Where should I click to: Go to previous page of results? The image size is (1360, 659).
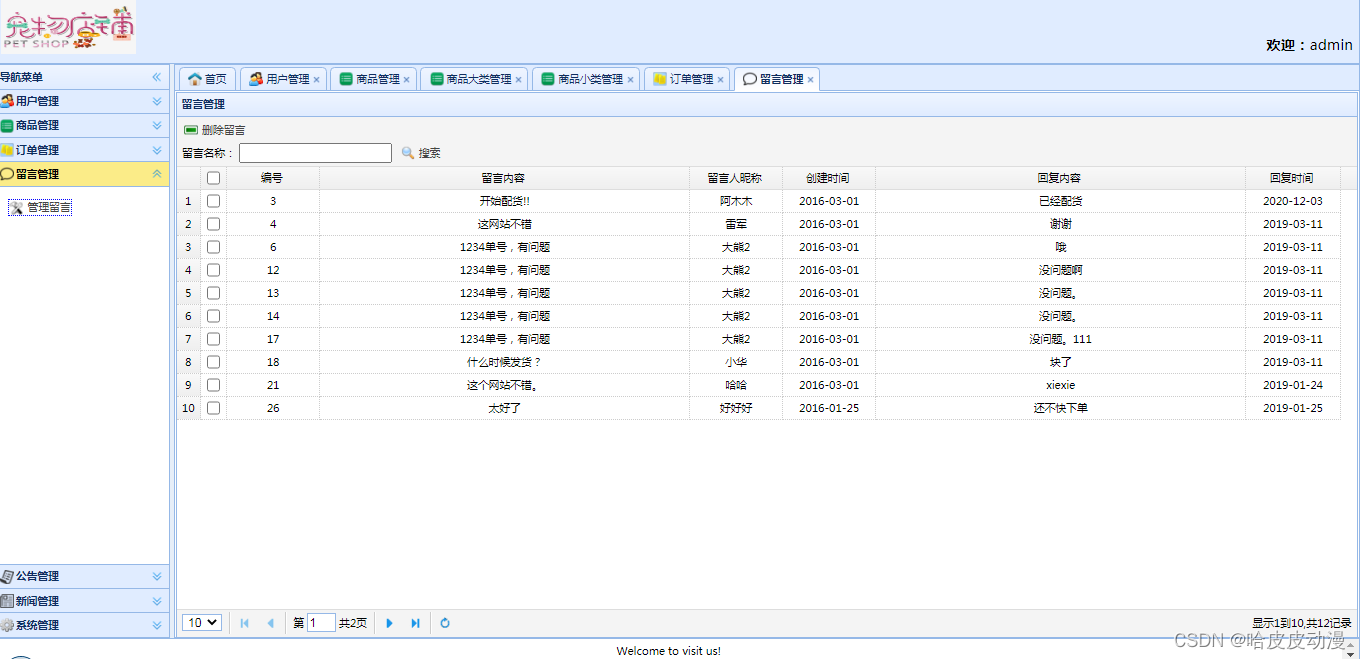click(x=270, y=623)
